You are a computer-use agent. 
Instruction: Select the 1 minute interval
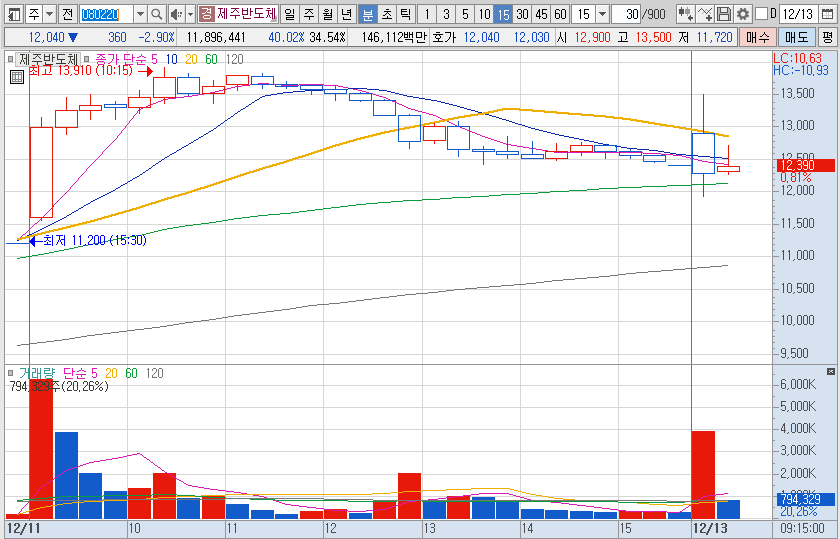[427, 14]
